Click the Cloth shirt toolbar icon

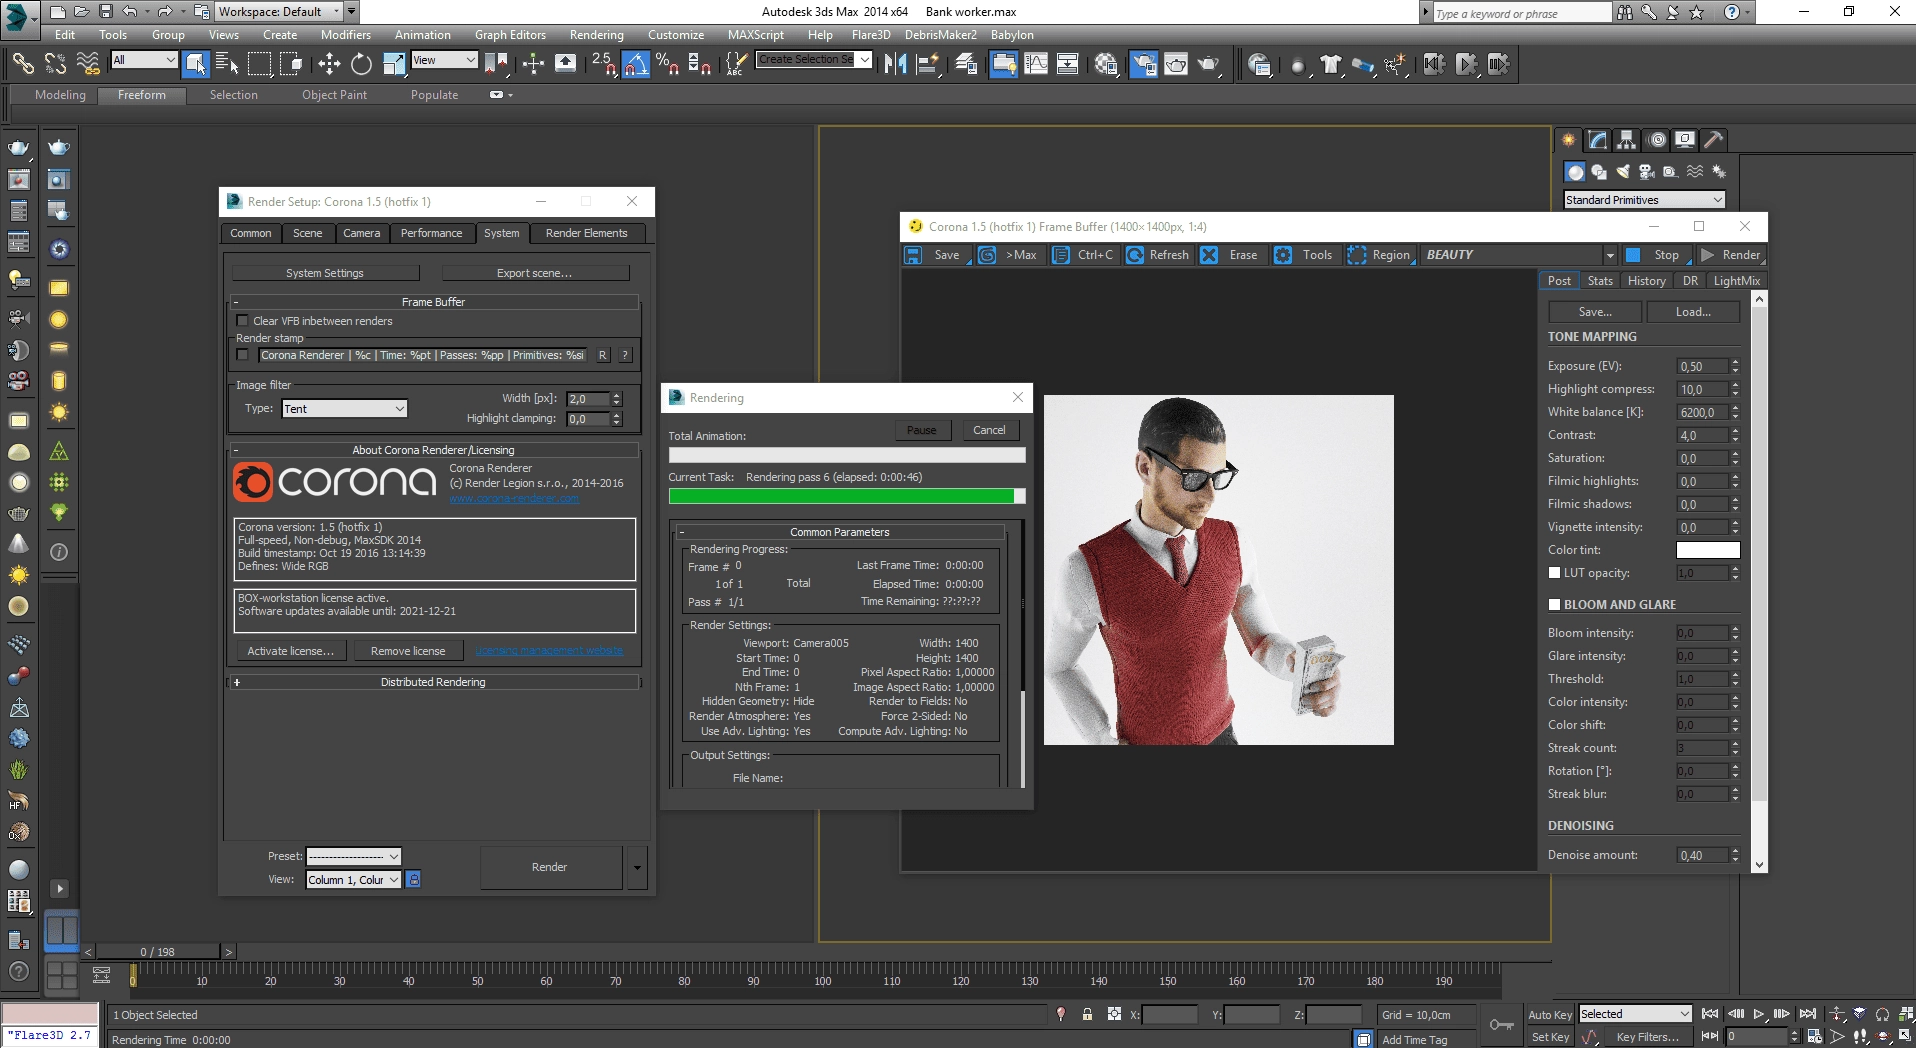1330,64
